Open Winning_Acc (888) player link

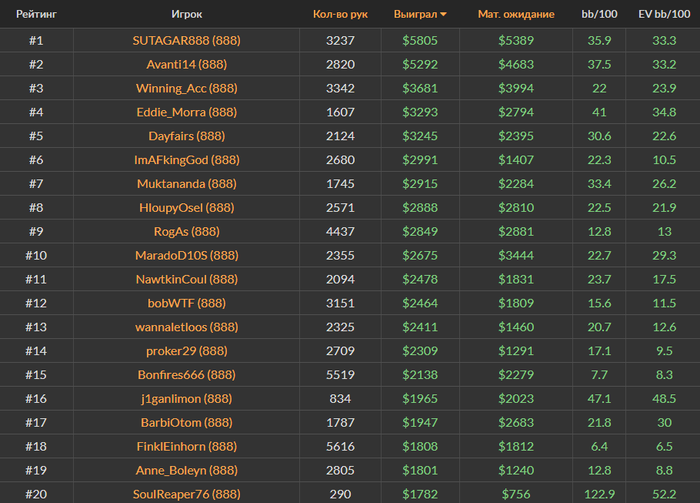(x=186, y=88)
